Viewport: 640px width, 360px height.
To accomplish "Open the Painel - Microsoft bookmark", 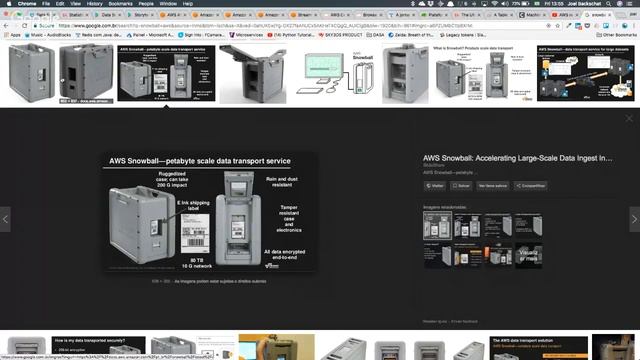I will pyautogui.click(x=150, y=35).
